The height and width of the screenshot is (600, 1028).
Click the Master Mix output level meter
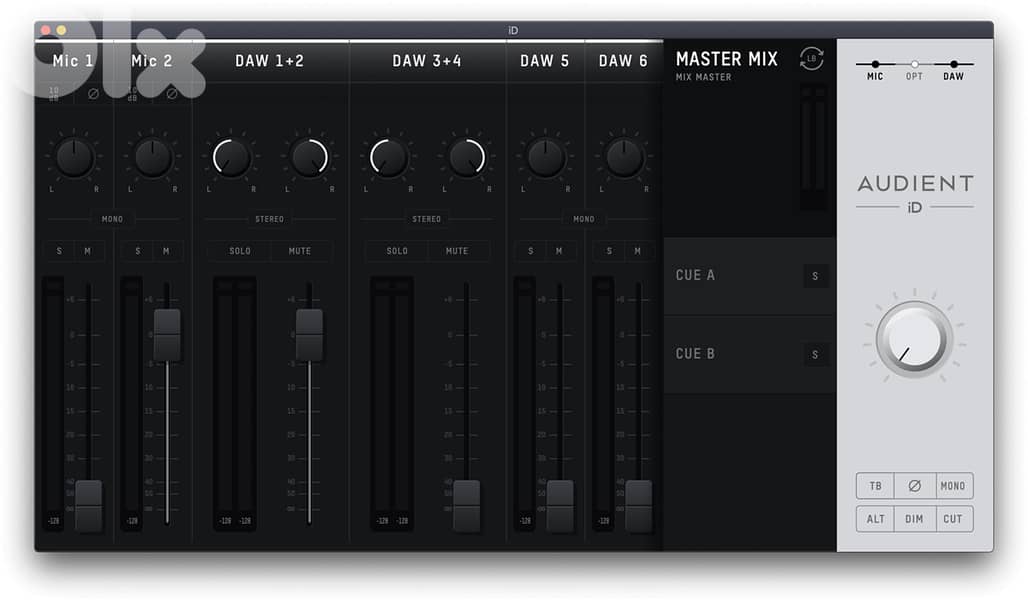pos(813,148)
